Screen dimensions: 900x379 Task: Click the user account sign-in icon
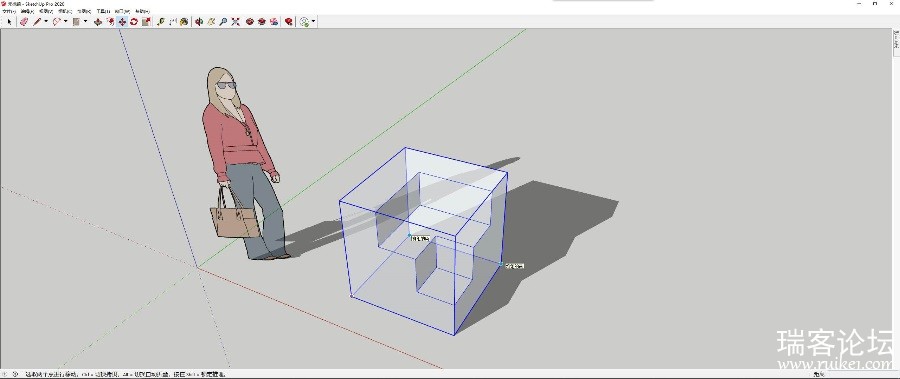[304, 22]
